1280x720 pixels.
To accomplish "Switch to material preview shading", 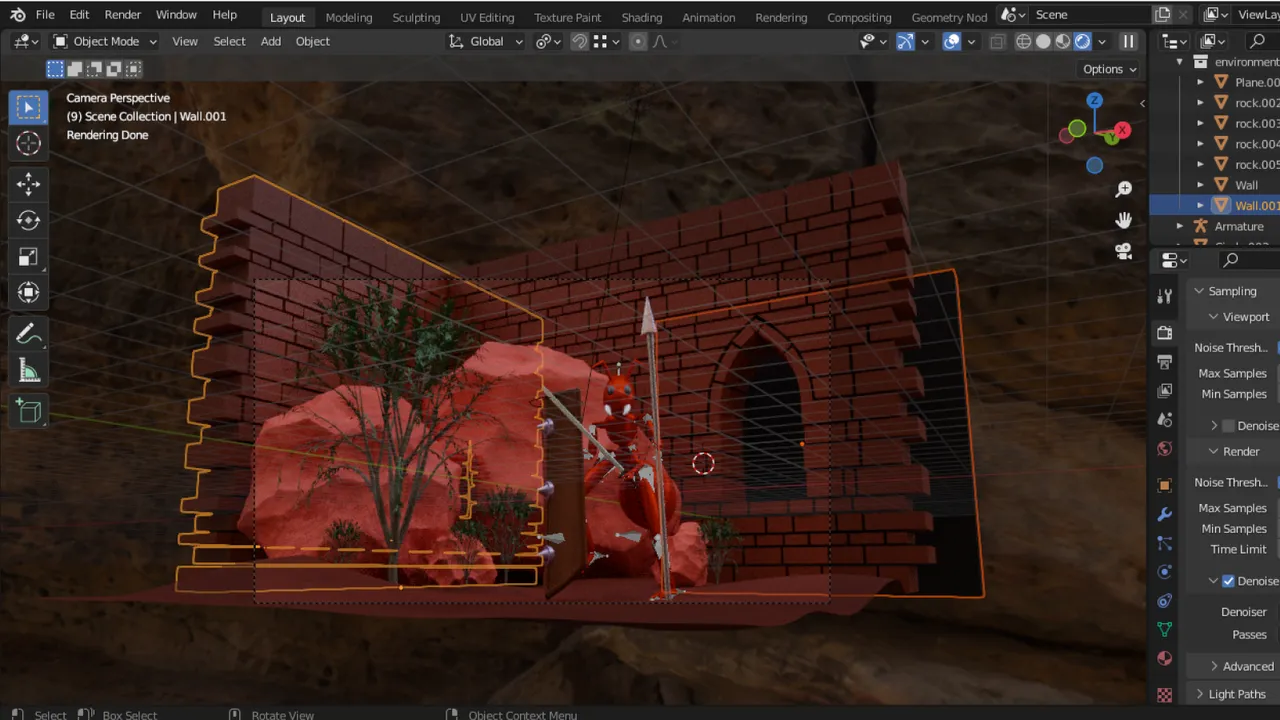I will click(1062, 41).
